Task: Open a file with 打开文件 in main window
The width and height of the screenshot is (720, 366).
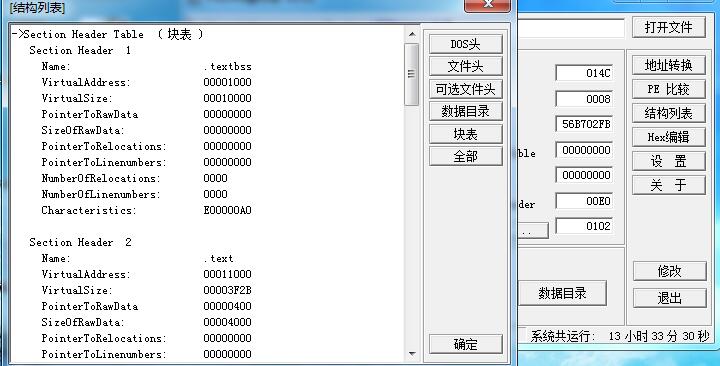Action: pos(669,28)
